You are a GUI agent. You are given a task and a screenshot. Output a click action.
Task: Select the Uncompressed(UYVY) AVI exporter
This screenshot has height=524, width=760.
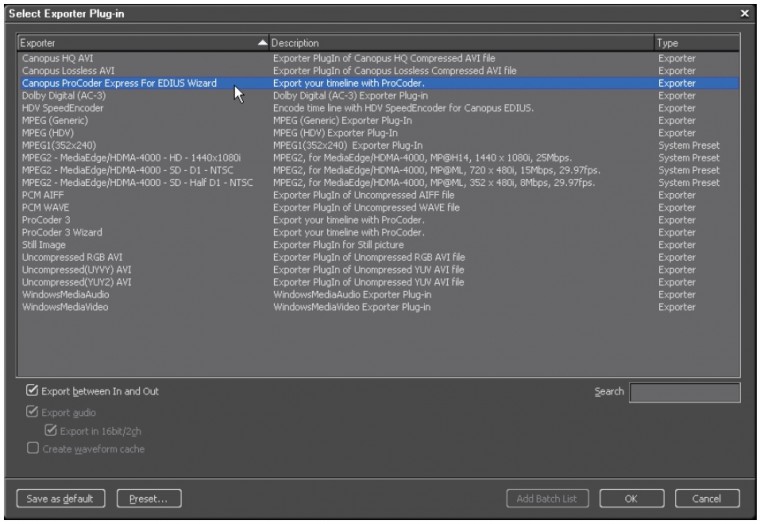(378, 270)
